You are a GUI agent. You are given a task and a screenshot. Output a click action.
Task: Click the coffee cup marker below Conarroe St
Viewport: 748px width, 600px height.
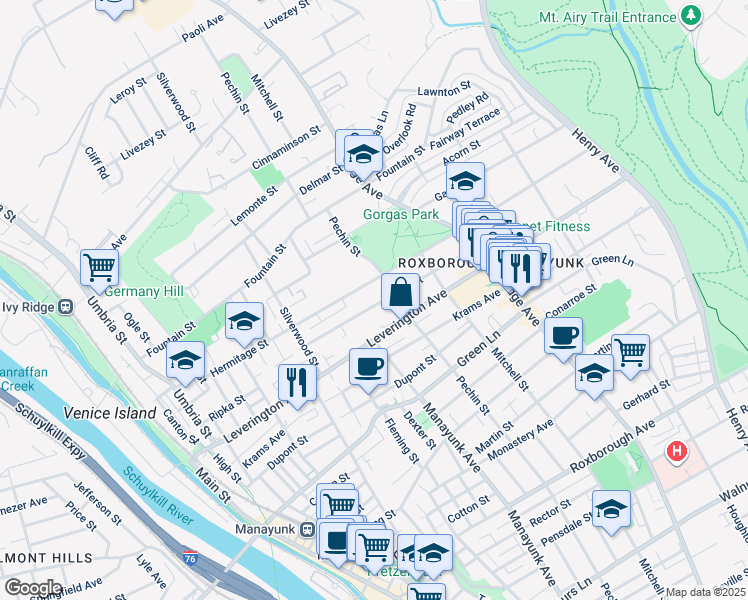point(563,338)
